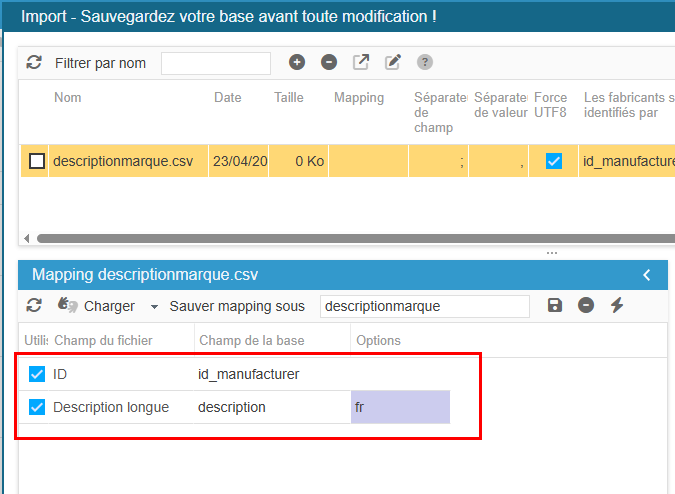675x494 pixels.
Task: Focus the Filtrer par nom field
Action: (216, 63)
